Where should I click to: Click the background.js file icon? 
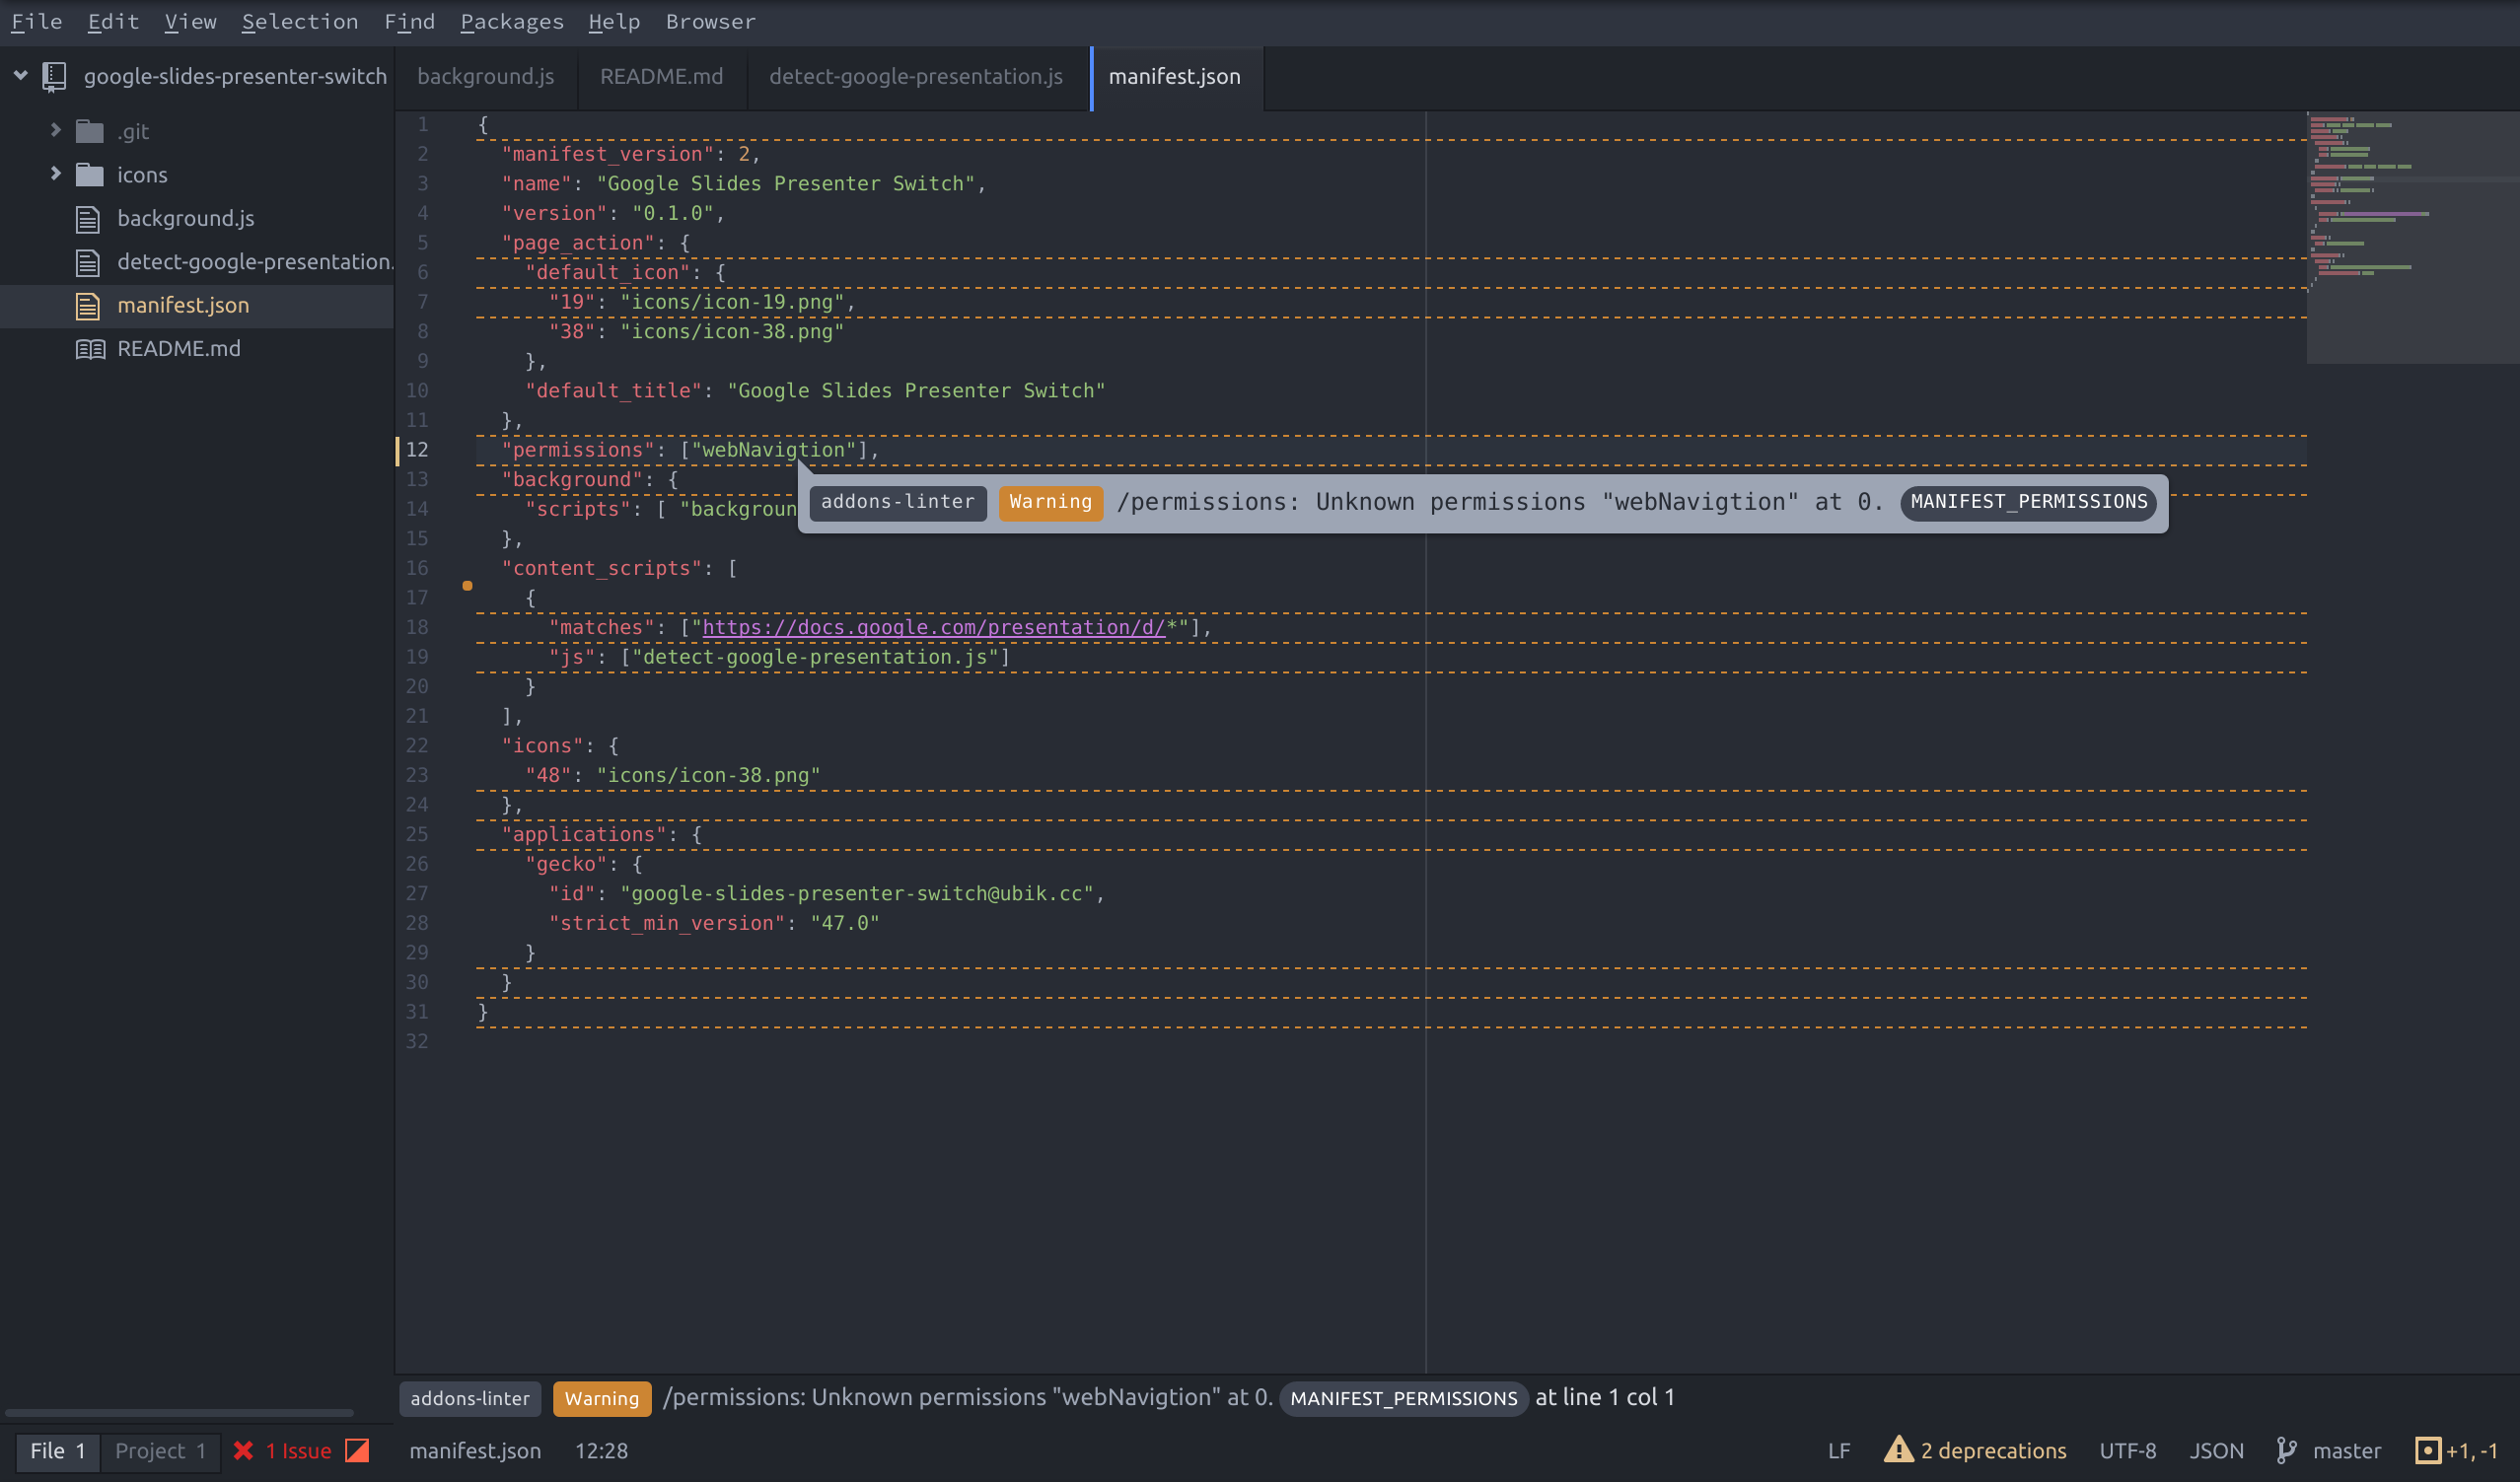(88, 219)
